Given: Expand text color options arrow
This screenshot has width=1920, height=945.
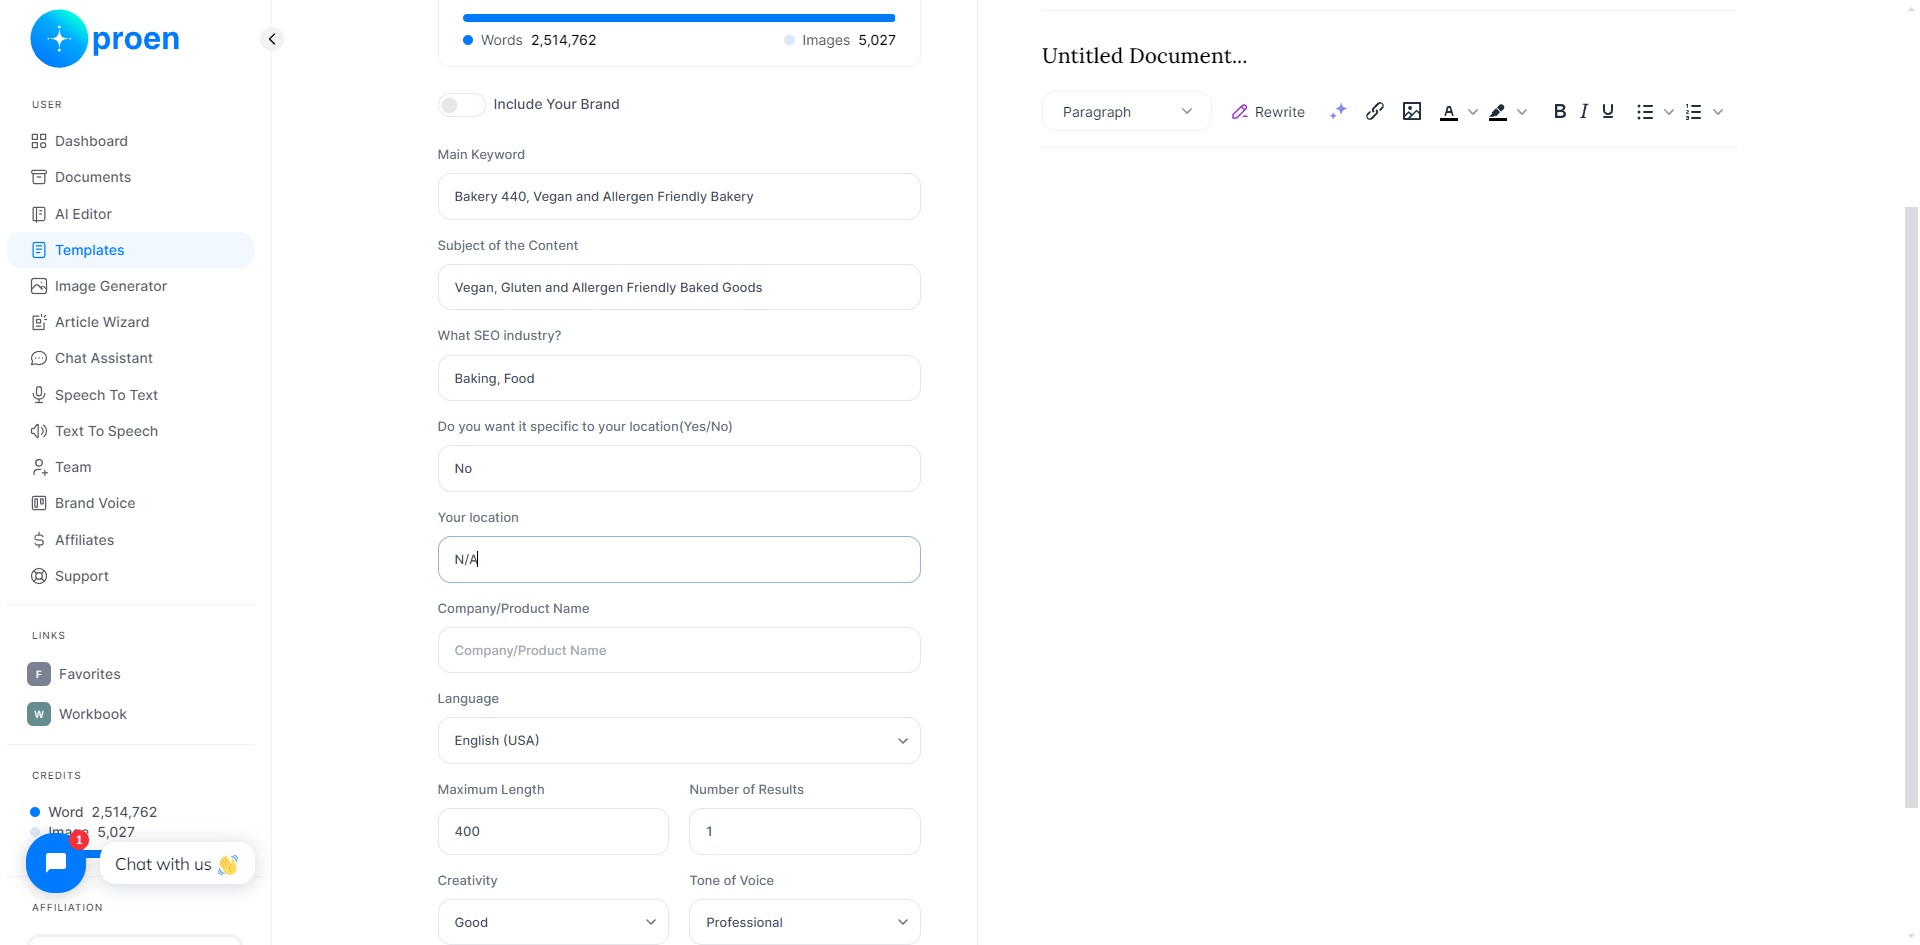Looking at the screenshot, I should 1473,112.
